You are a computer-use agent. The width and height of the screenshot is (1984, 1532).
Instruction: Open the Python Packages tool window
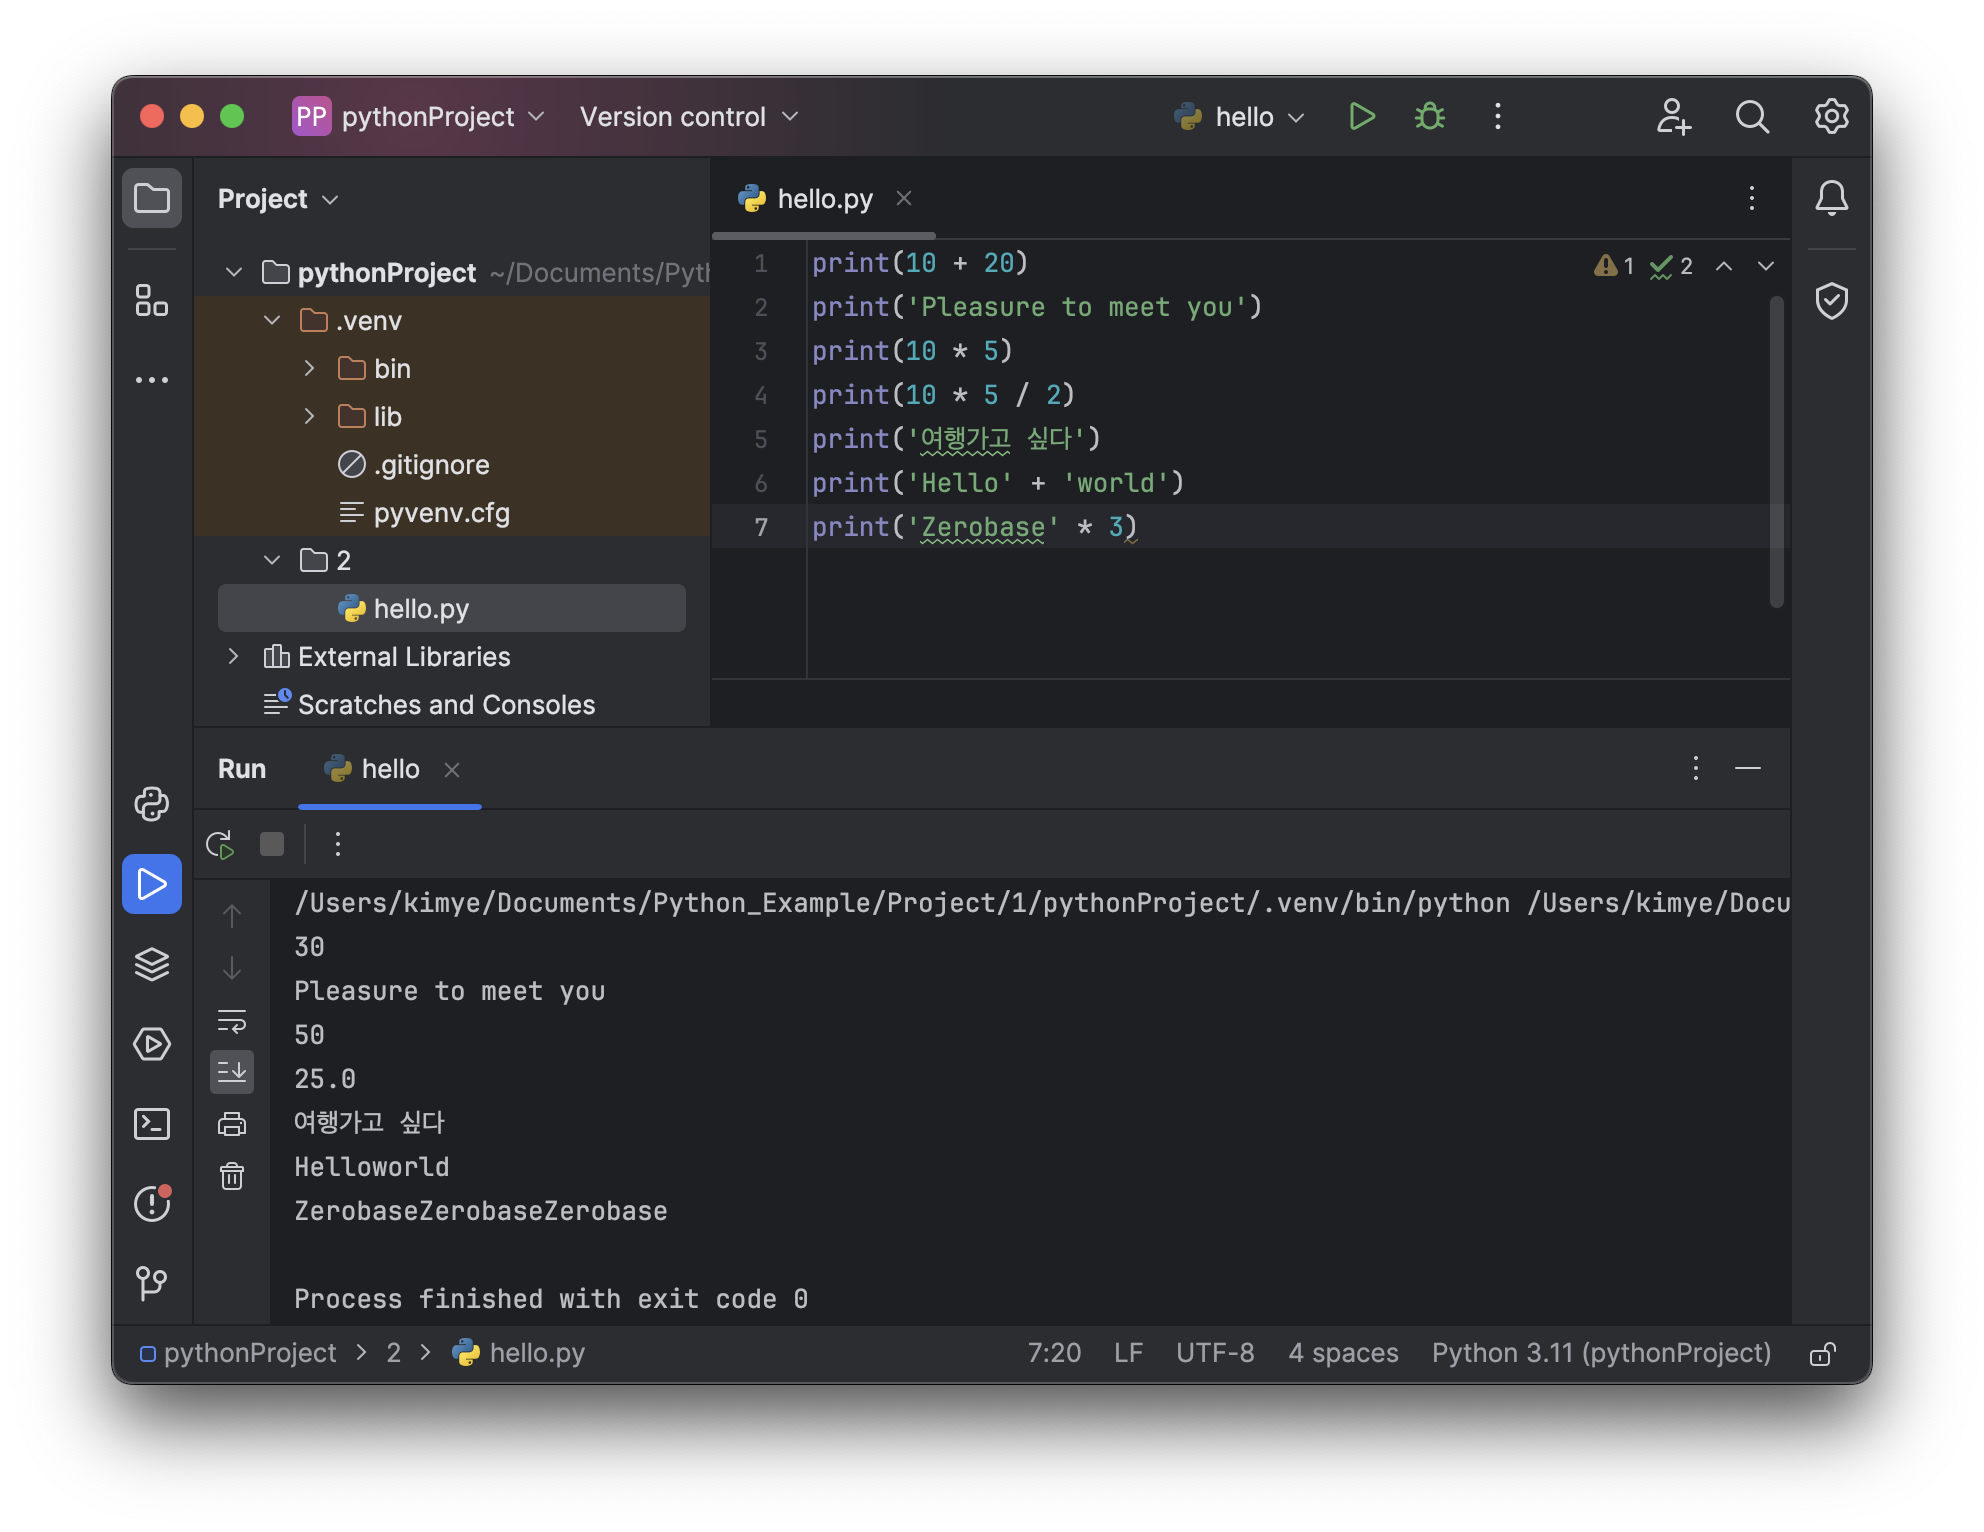152,964
